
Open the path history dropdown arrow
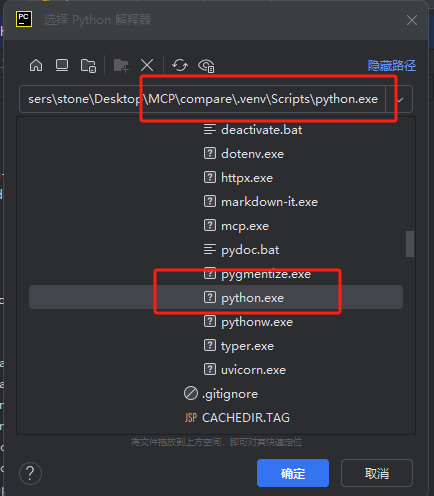[400, 99]
